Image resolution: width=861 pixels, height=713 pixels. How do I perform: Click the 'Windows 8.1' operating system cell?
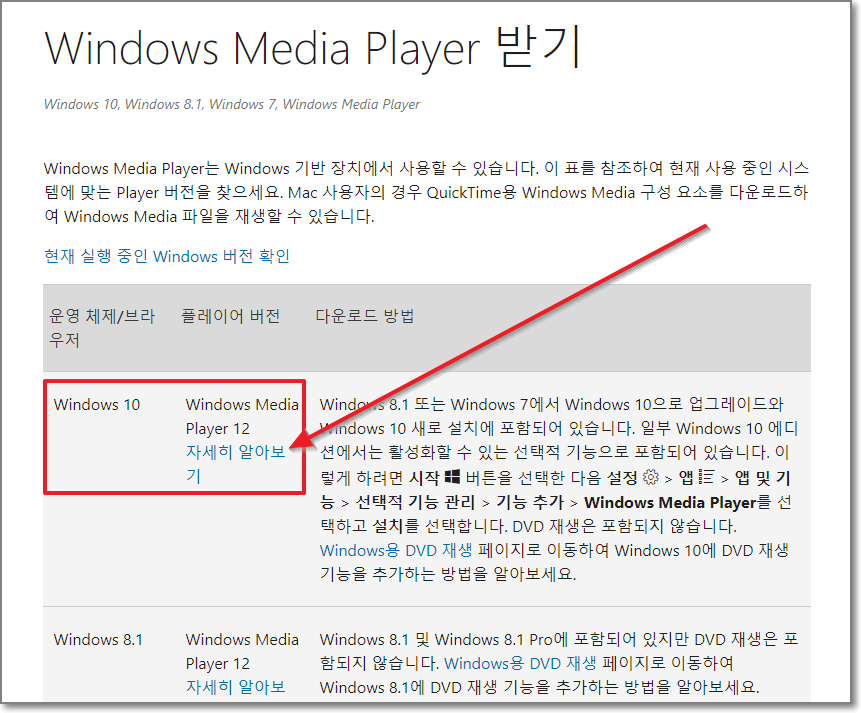coord(98,640)
